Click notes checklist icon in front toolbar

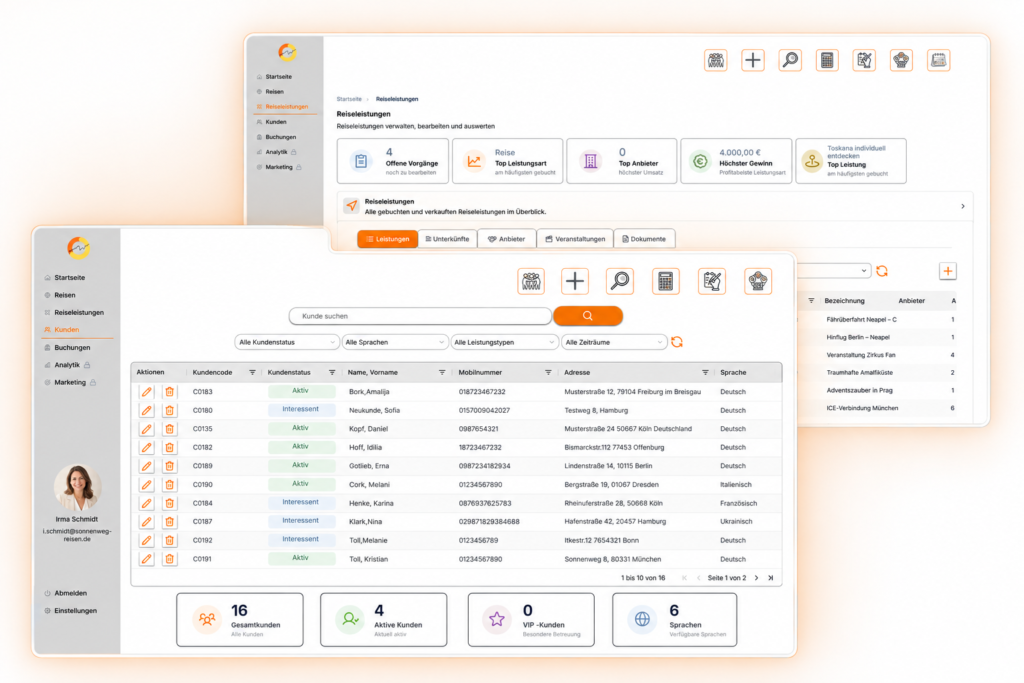pyautogui.click(x=712, y=281)
